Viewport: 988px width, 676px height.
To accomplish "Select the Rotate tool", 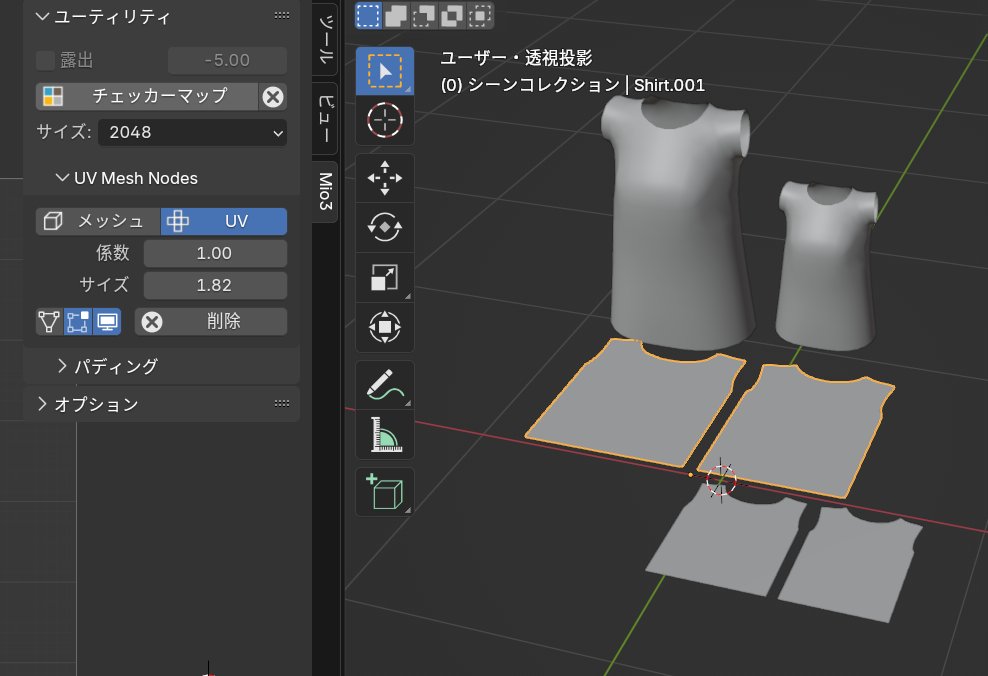I will click(x=385, y=227).
